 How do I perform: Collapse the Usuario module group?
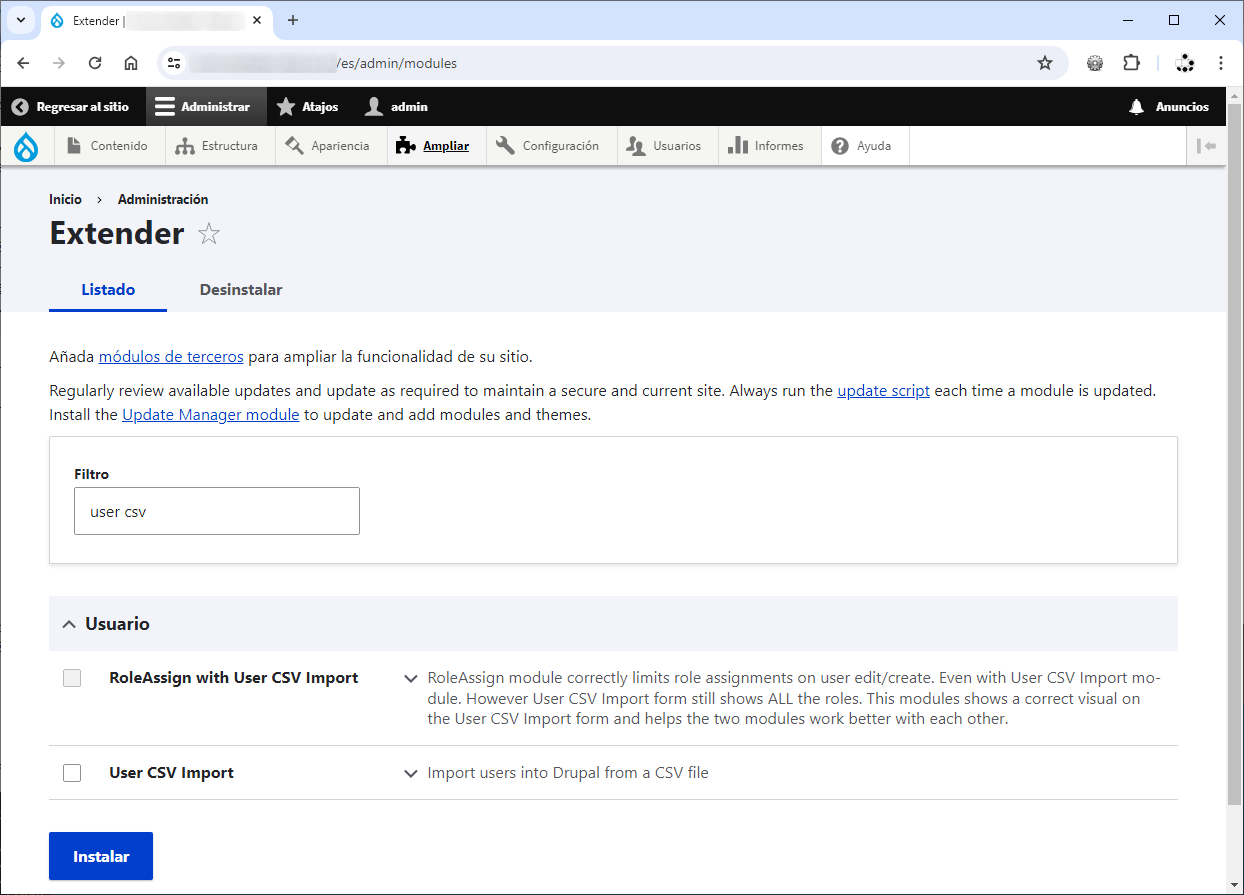click(x=613, y=624)
